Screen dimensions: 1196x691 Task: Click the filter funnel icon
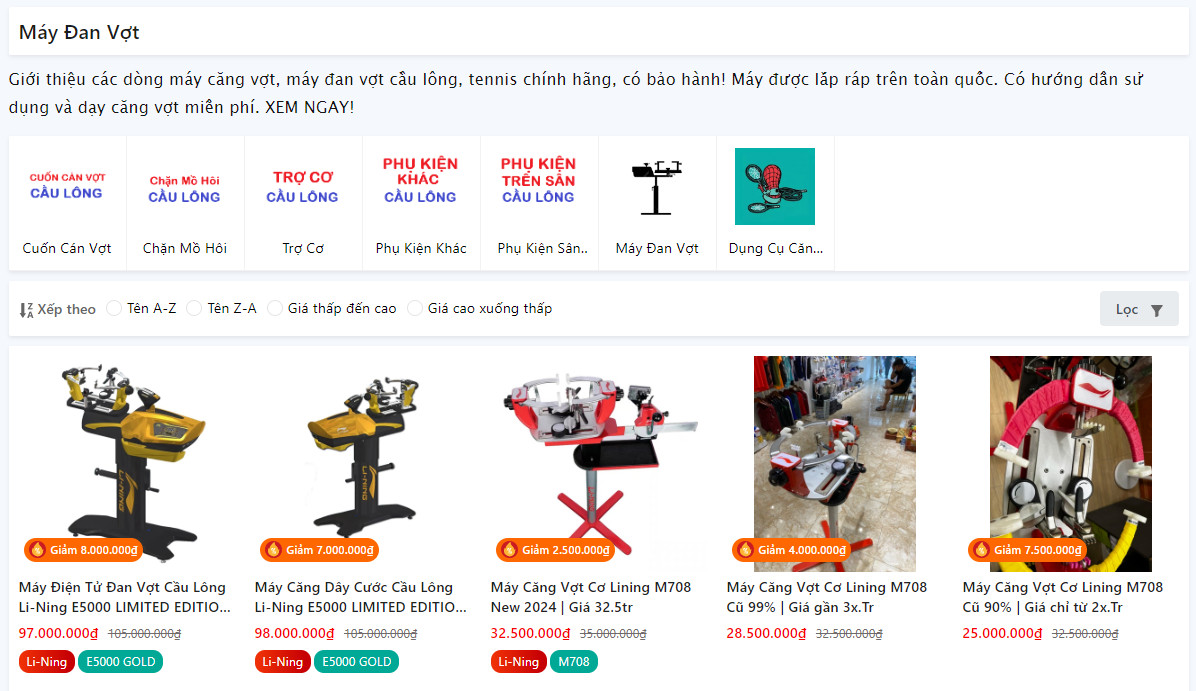pos(1156,310)
